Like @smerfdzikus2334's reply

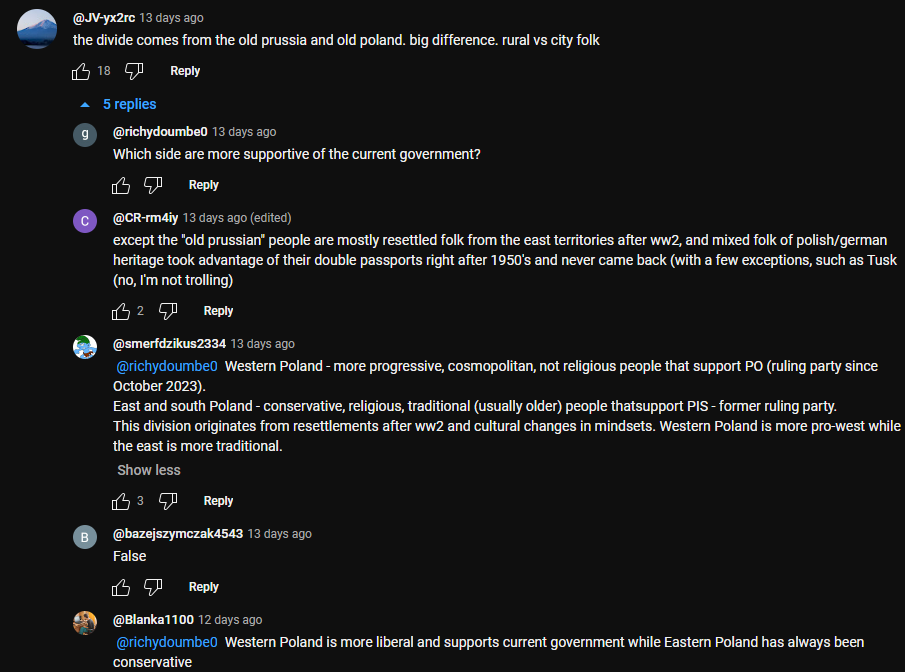pos(121,501)
